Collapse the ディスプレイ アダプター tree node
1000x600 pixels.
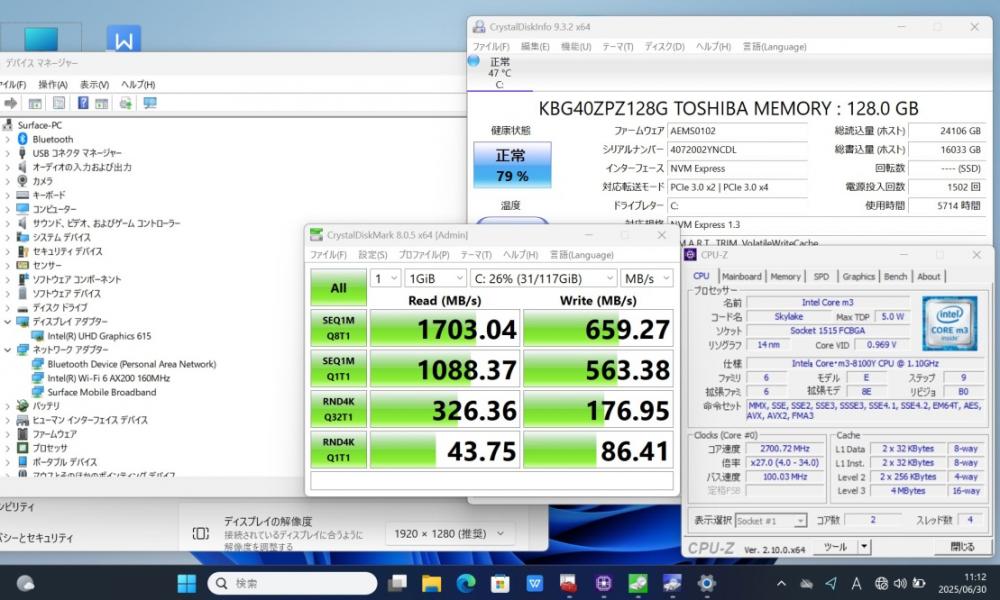[x=8, y=322]
